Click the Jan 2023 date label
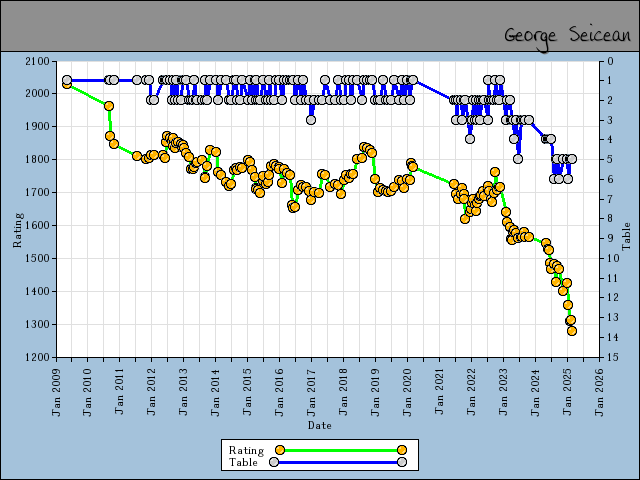This screenshot has height=480, width=640. pyautogui.click(x=503, y=393)
